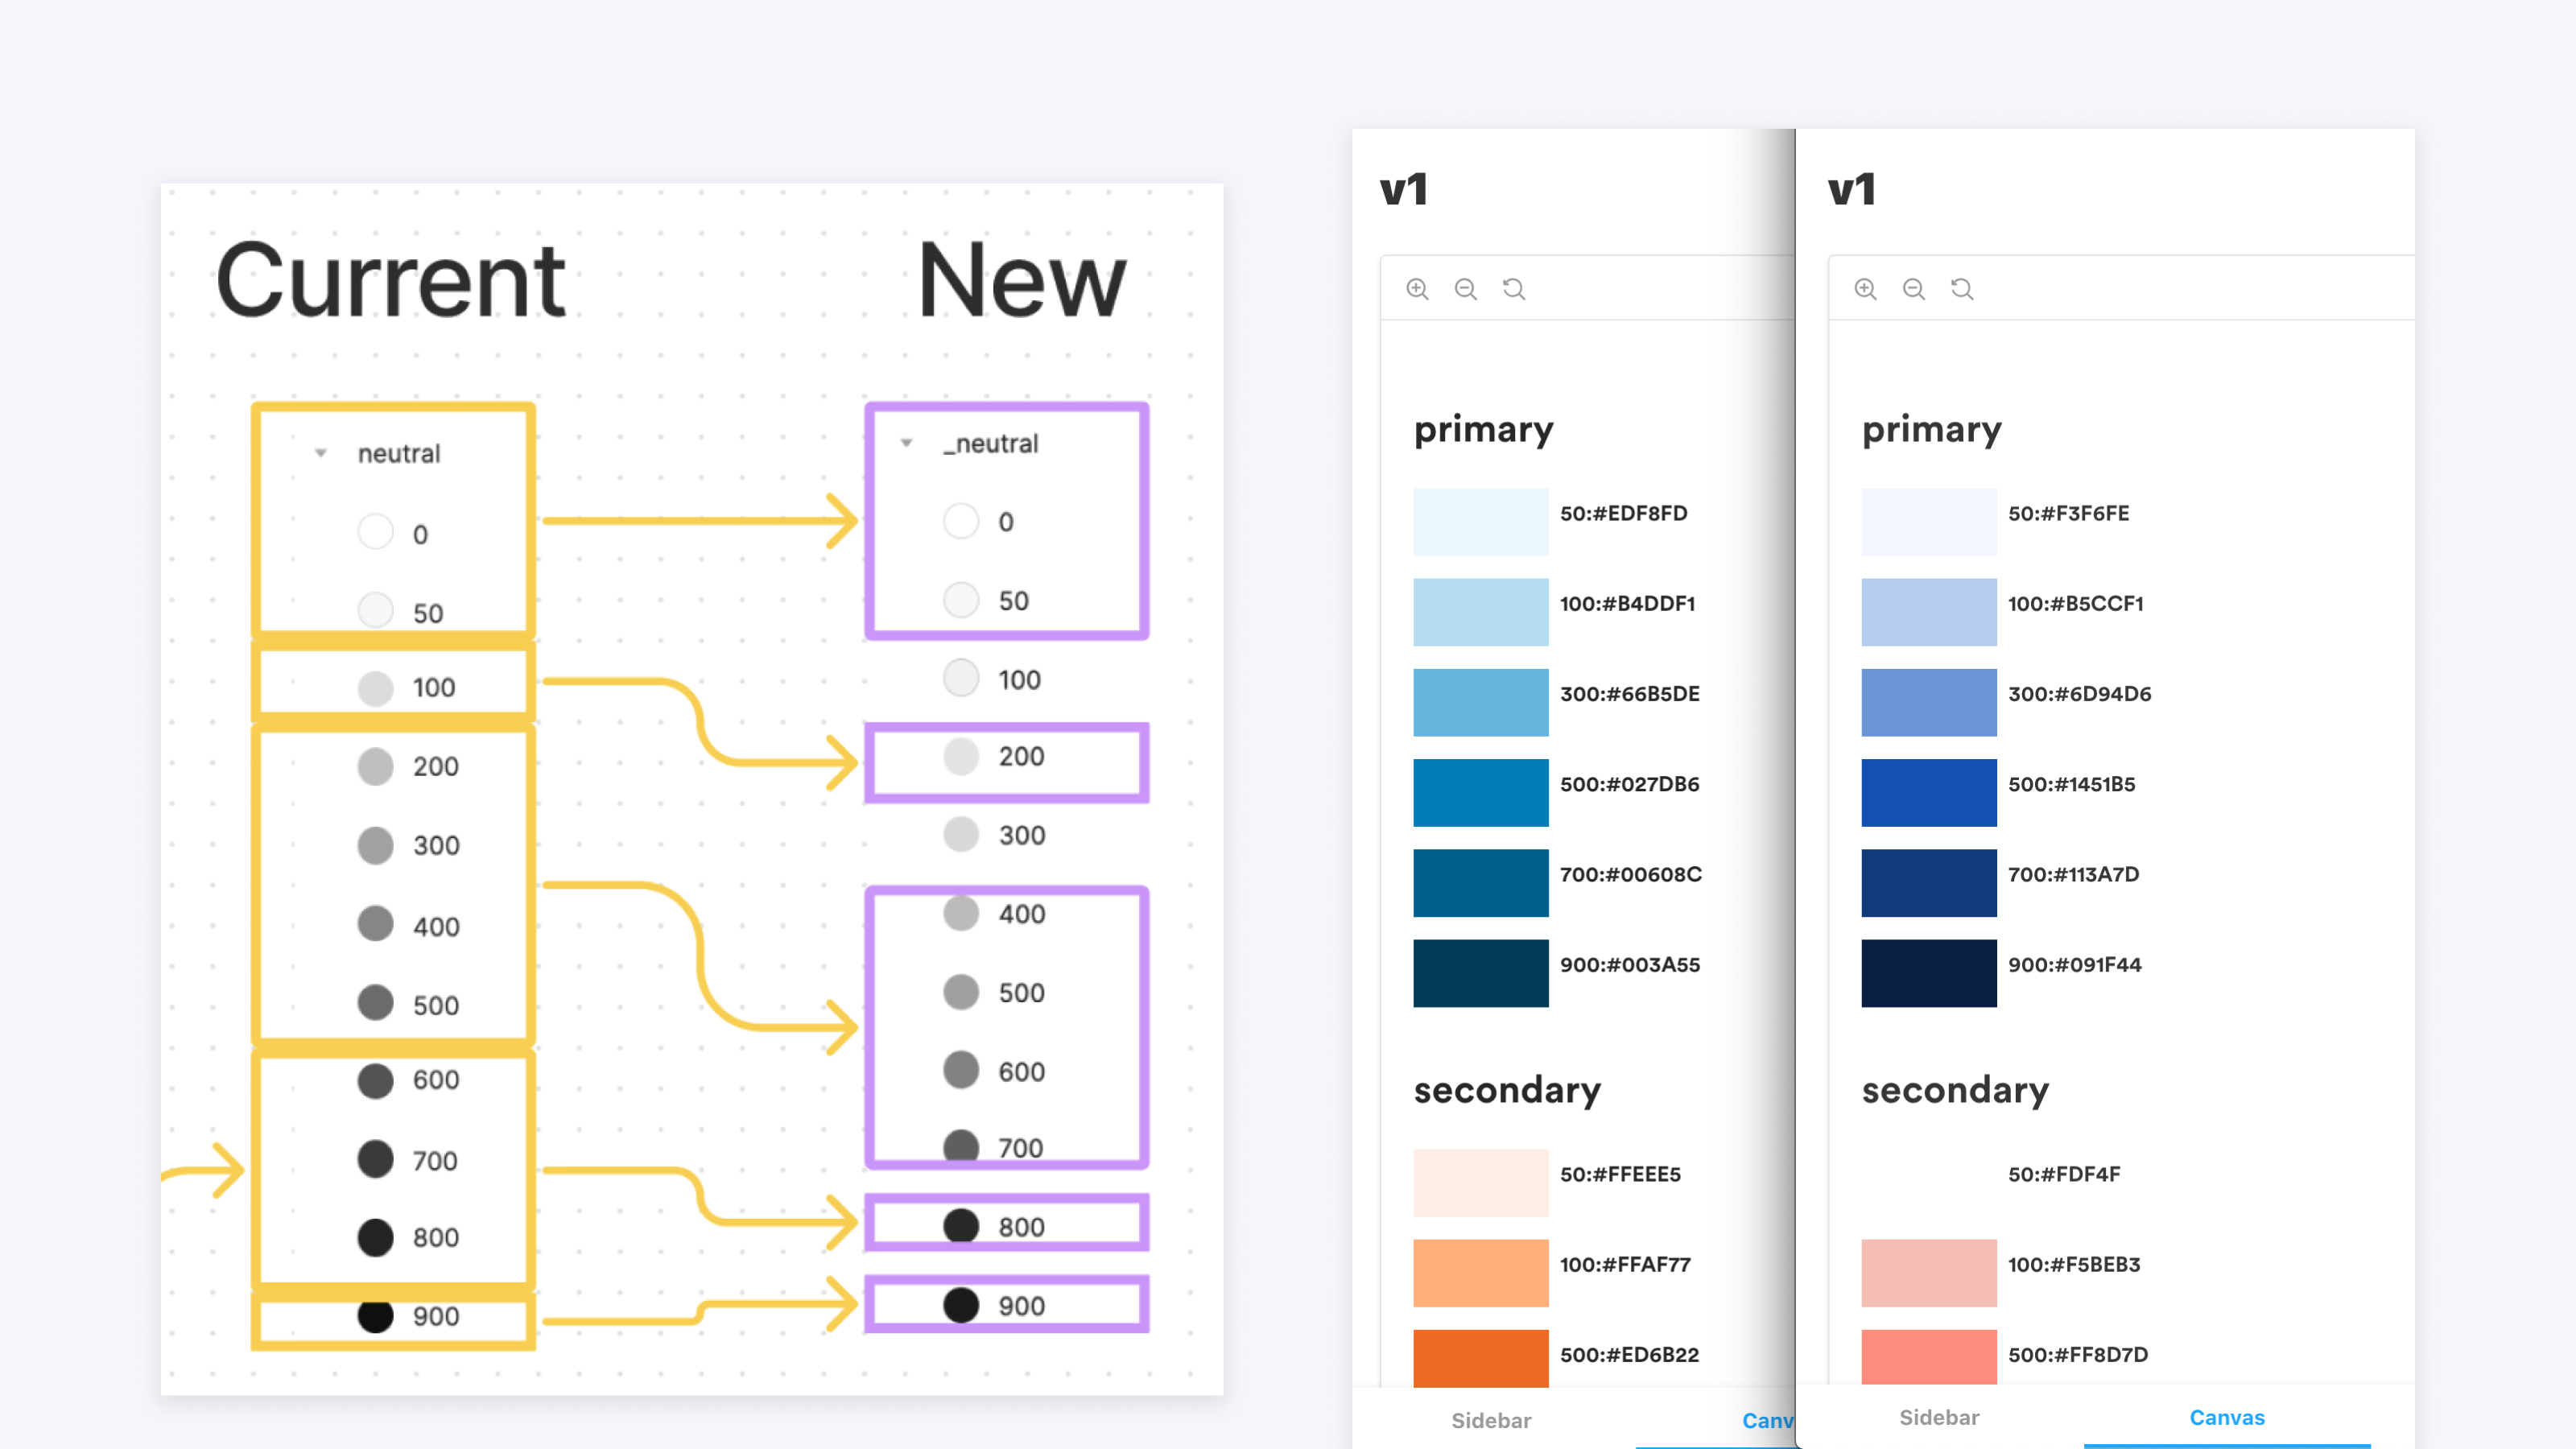Viewport: 2576px width, 1449px height.
Task: Select the 200 item in New list
Action: pos(1020,757)
